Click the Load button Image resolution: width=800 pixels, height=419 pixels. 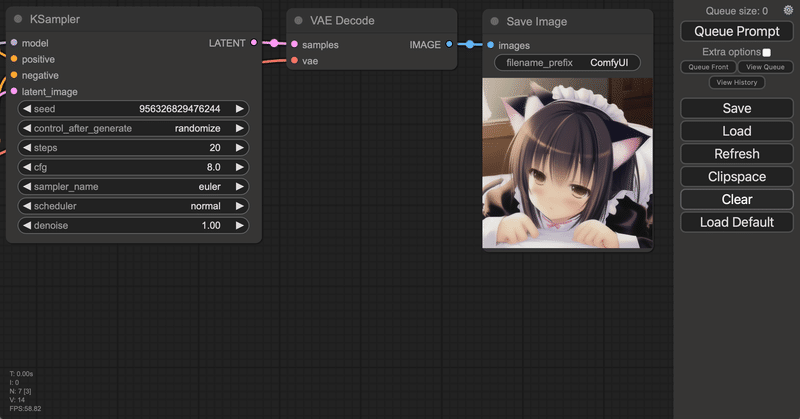737,131
